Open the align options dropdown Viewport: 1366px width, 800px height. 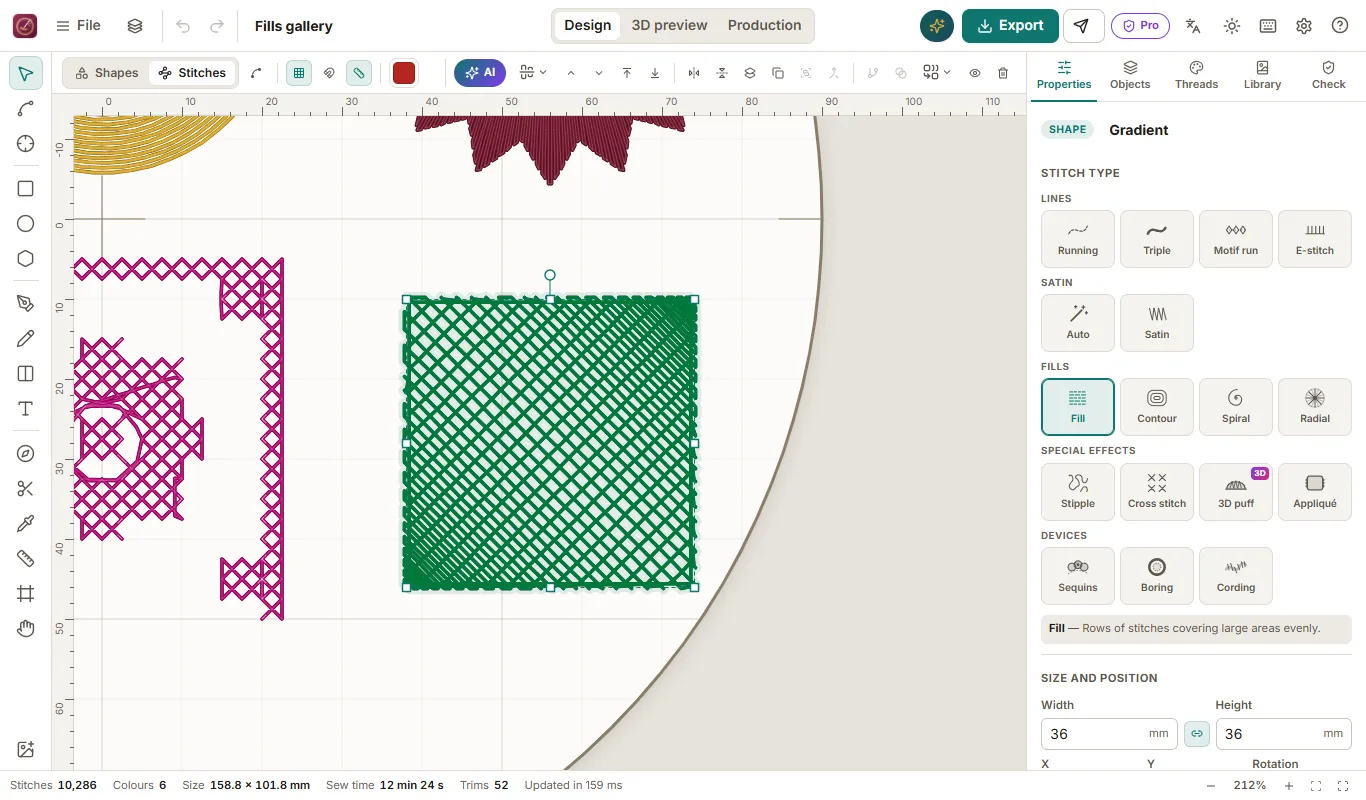pyautogui.click(x=533, y=73)
